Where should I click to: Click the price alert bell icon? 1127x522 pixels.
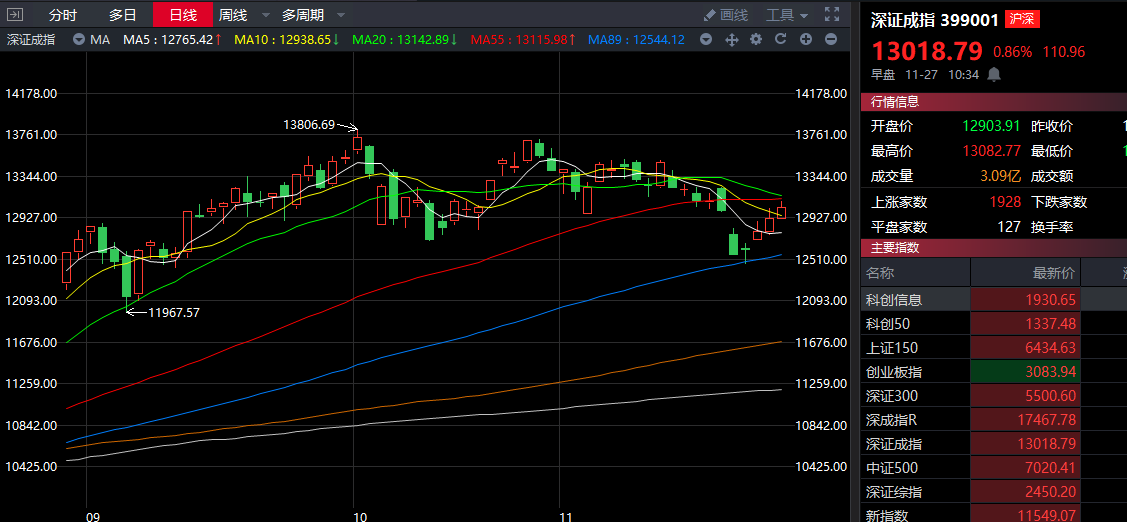click(994, 74)
